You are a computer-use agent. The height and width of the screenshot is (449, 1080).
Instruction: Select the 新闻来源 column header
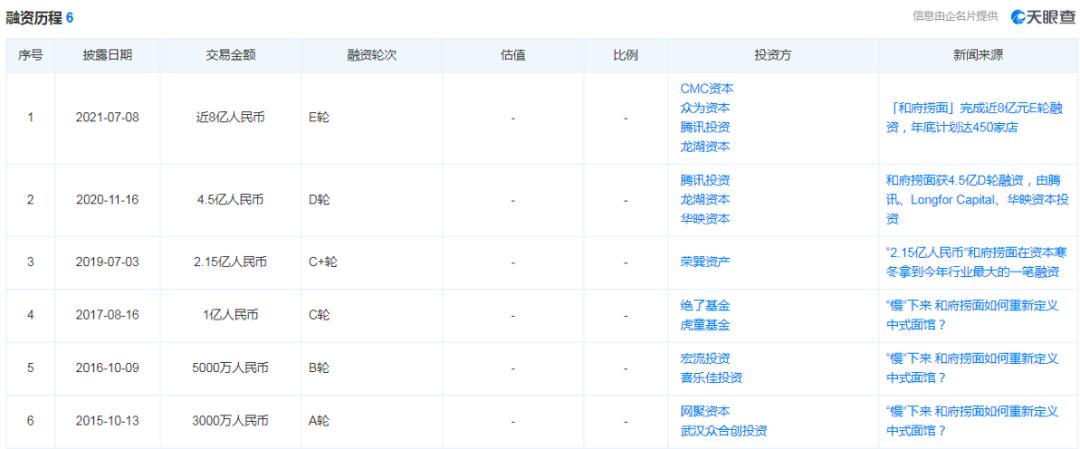tap(978, 56)
